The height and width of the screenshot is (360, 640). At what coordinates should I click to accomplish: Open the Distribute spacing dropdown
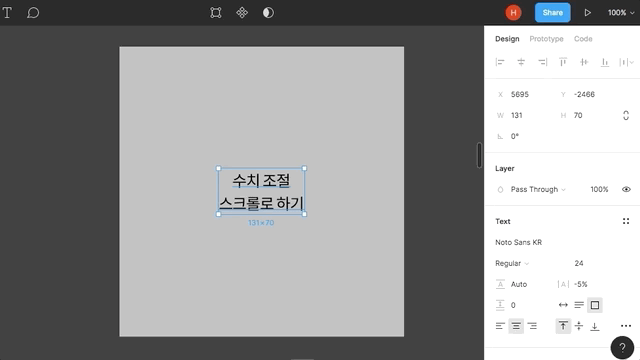click(627, 62)
